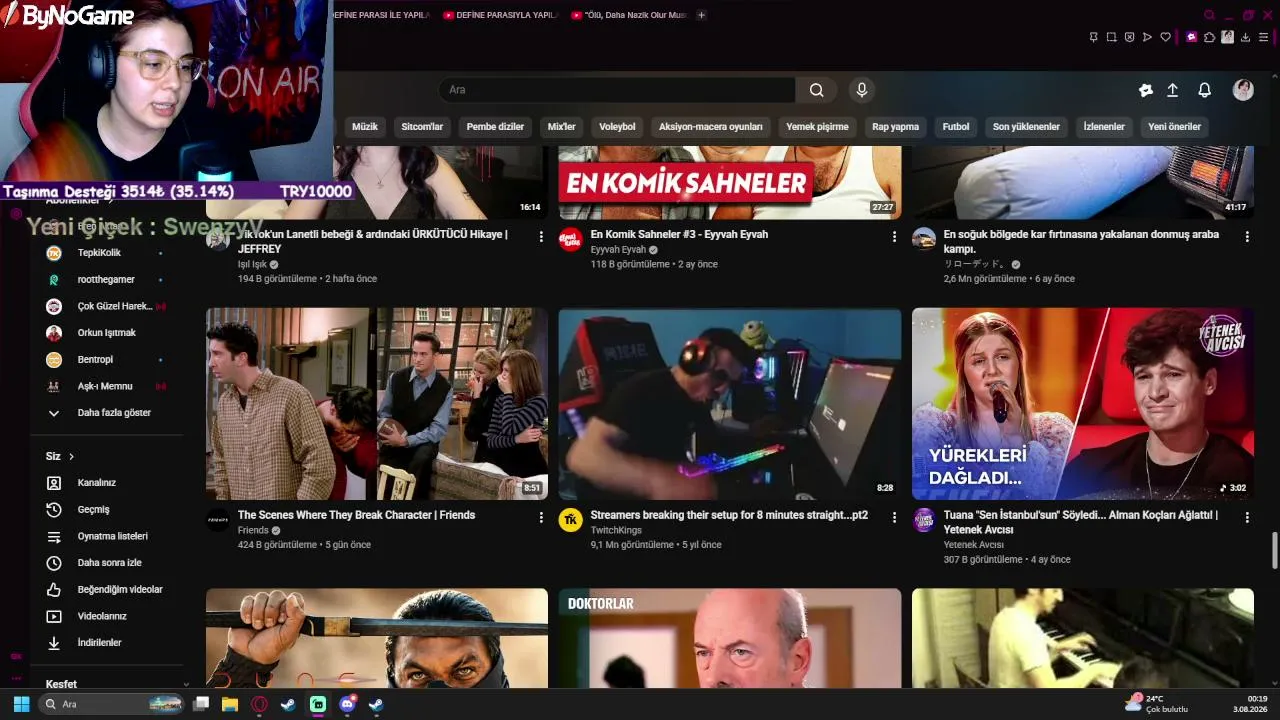
Task: Expand the Siz section chevron
Action: [x=72, y=457]
